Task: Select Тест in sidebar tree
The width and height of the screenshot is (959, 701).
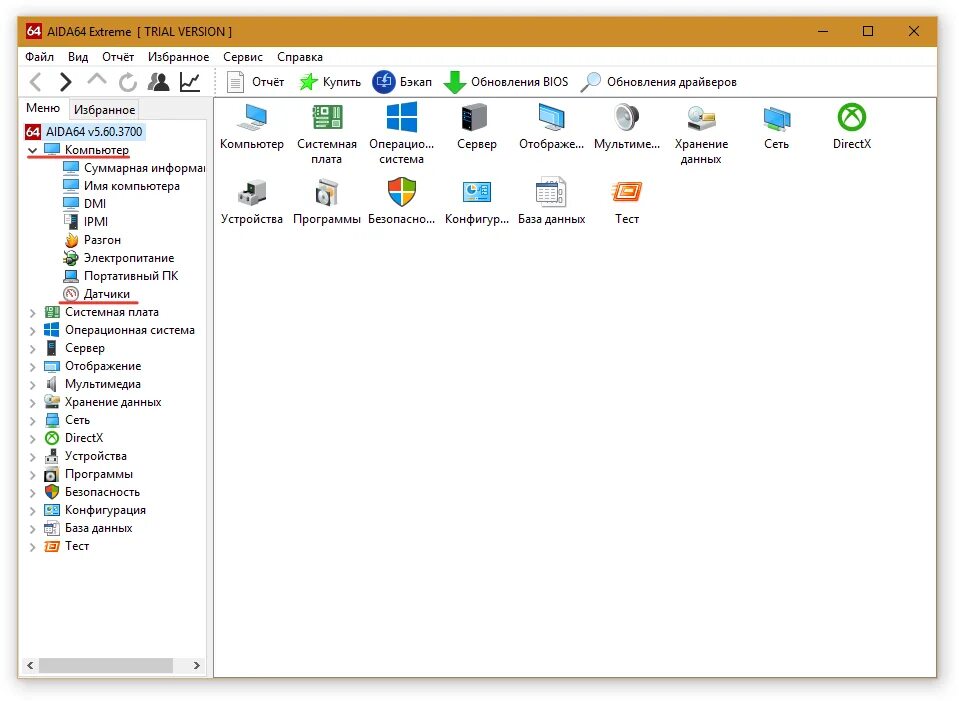Action: pos(67,546)
